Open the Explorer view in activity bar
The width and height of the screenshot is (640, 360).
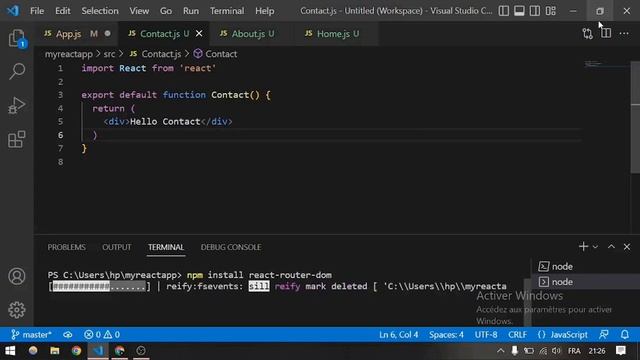17,38
